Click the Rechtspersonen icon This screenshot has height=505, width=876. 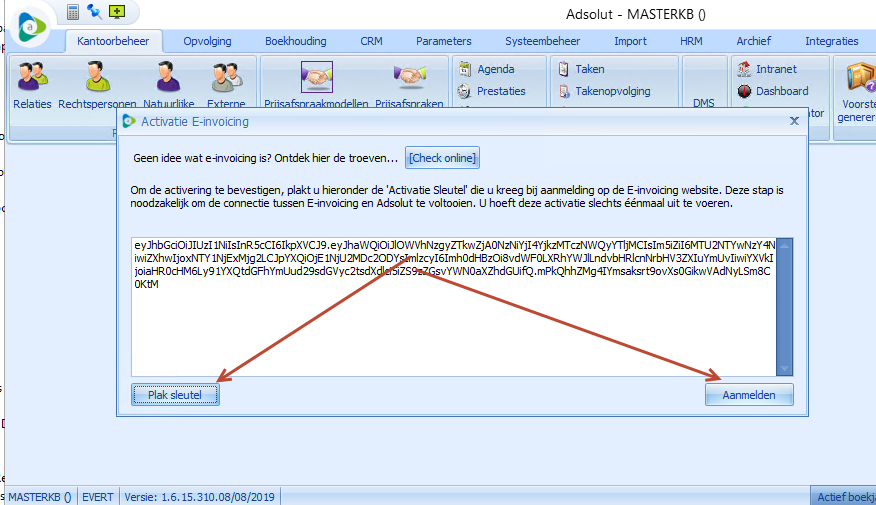pyautogui.click(x=96, y=78)
